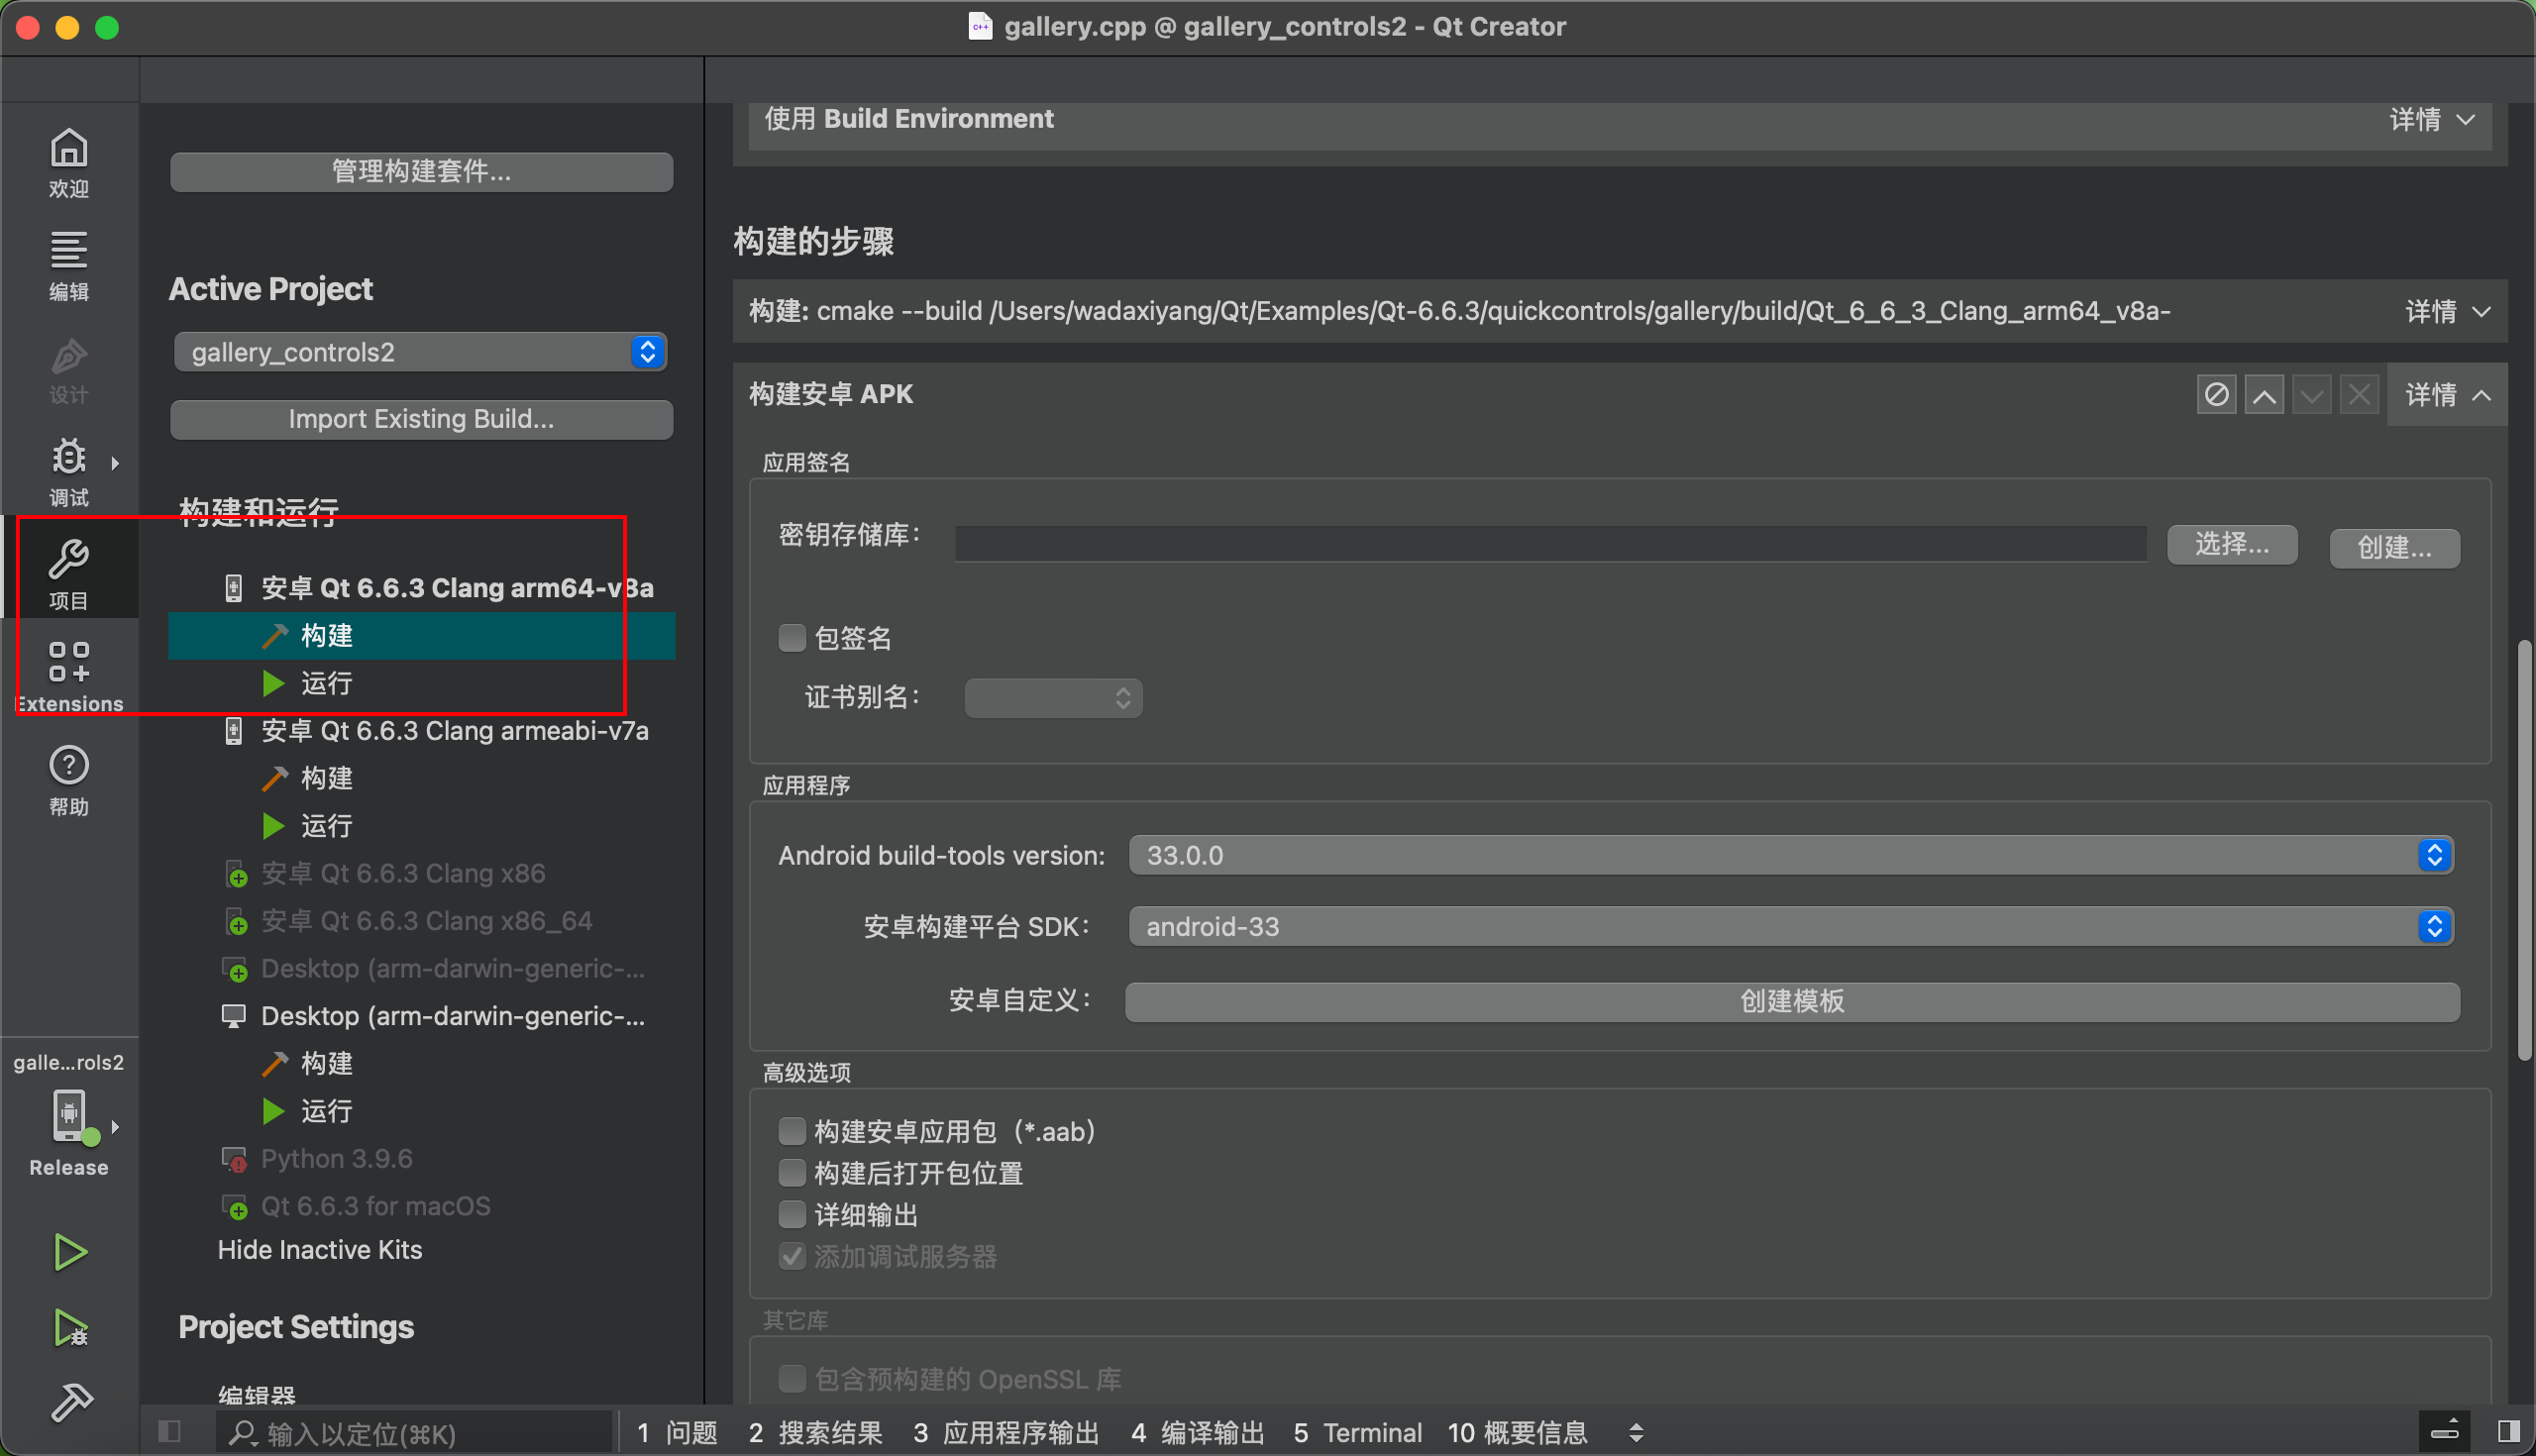Toggle the left sidebar in status bar

[169, 1432]
